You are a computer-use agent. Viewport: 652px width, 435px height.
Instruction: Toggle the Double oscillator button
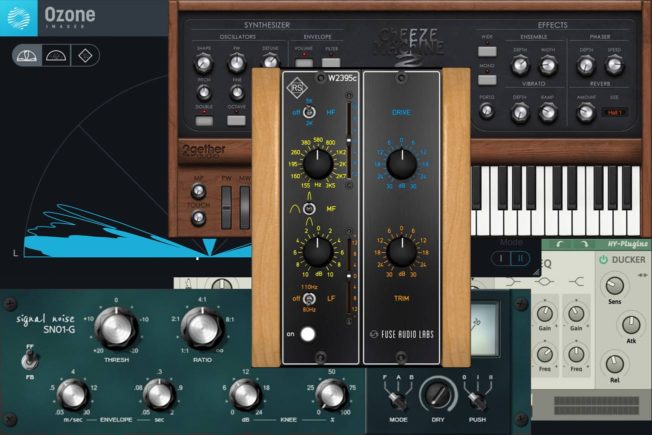[204, 121]
